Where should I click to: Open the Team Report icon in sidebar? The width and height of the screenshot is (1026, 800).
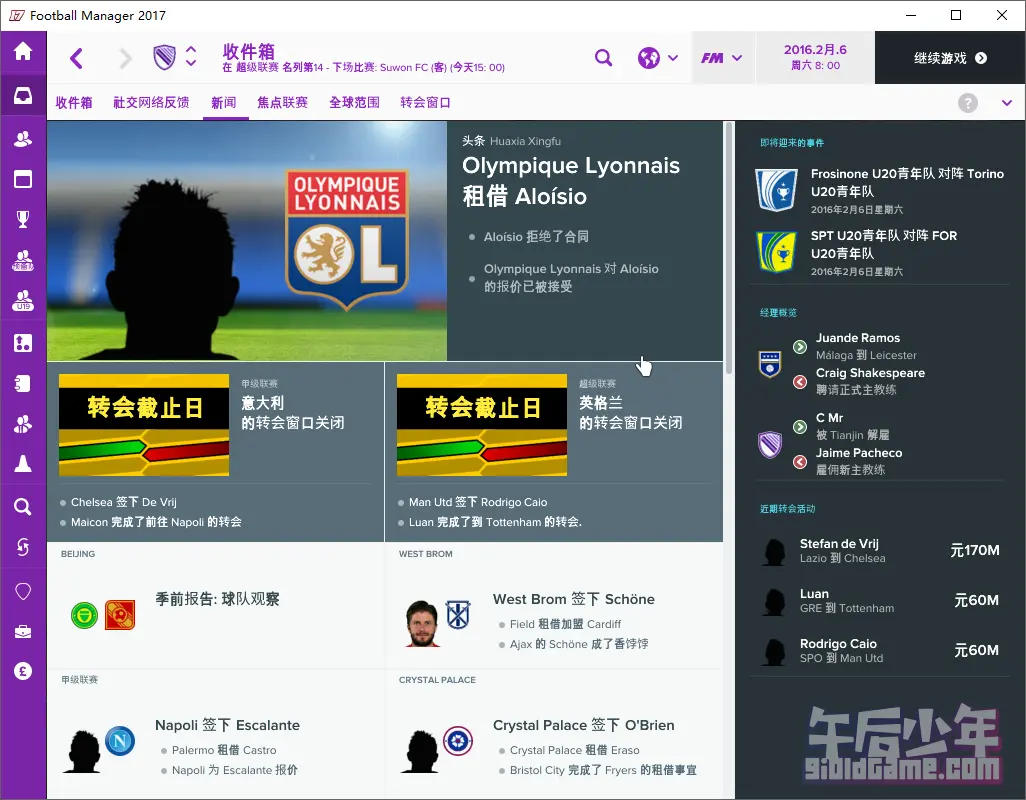(x=23, y=383)
